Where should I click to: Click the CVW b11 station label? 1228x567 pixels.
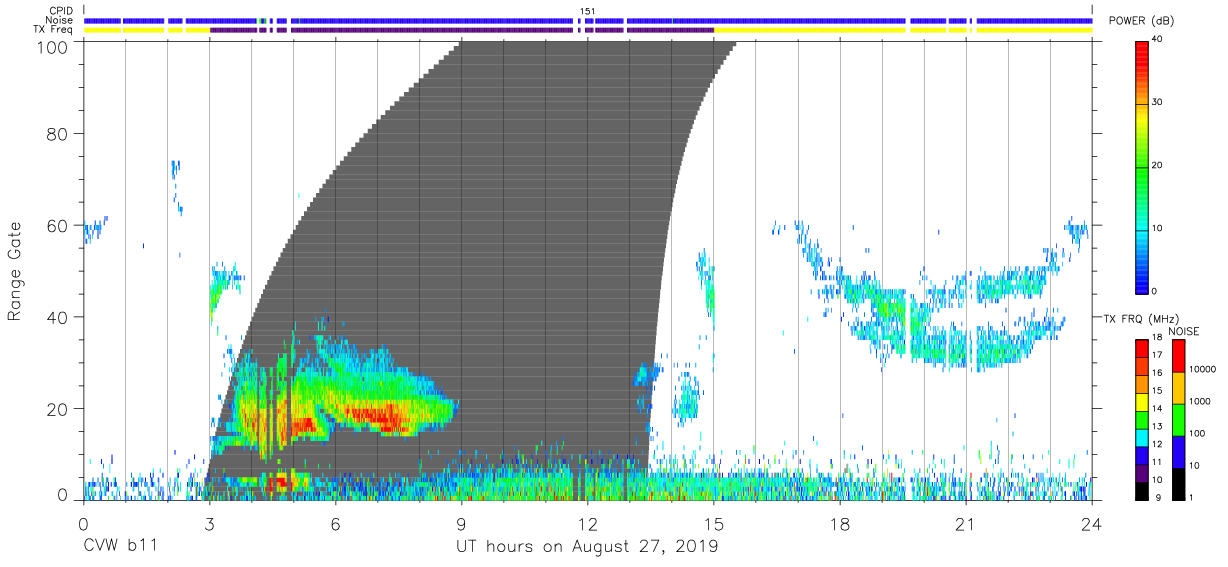120,547
